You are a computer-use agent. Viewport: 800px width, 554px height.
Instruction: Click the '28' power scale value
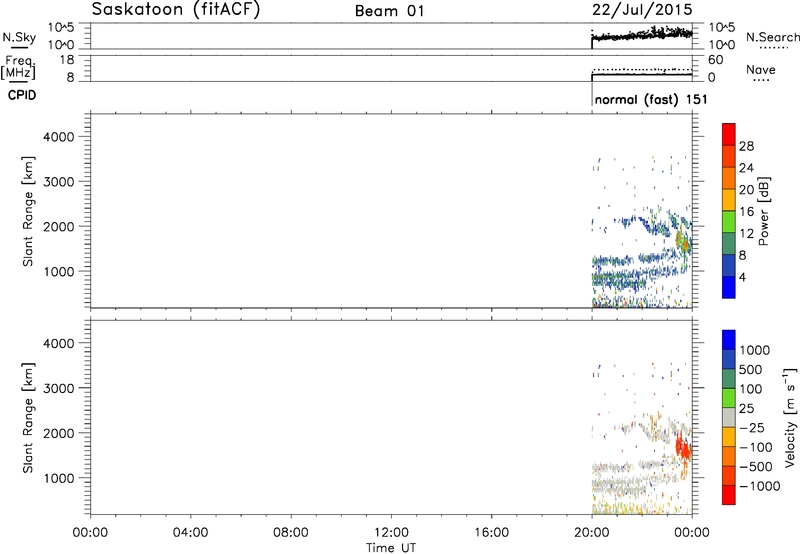click(746, 146)
